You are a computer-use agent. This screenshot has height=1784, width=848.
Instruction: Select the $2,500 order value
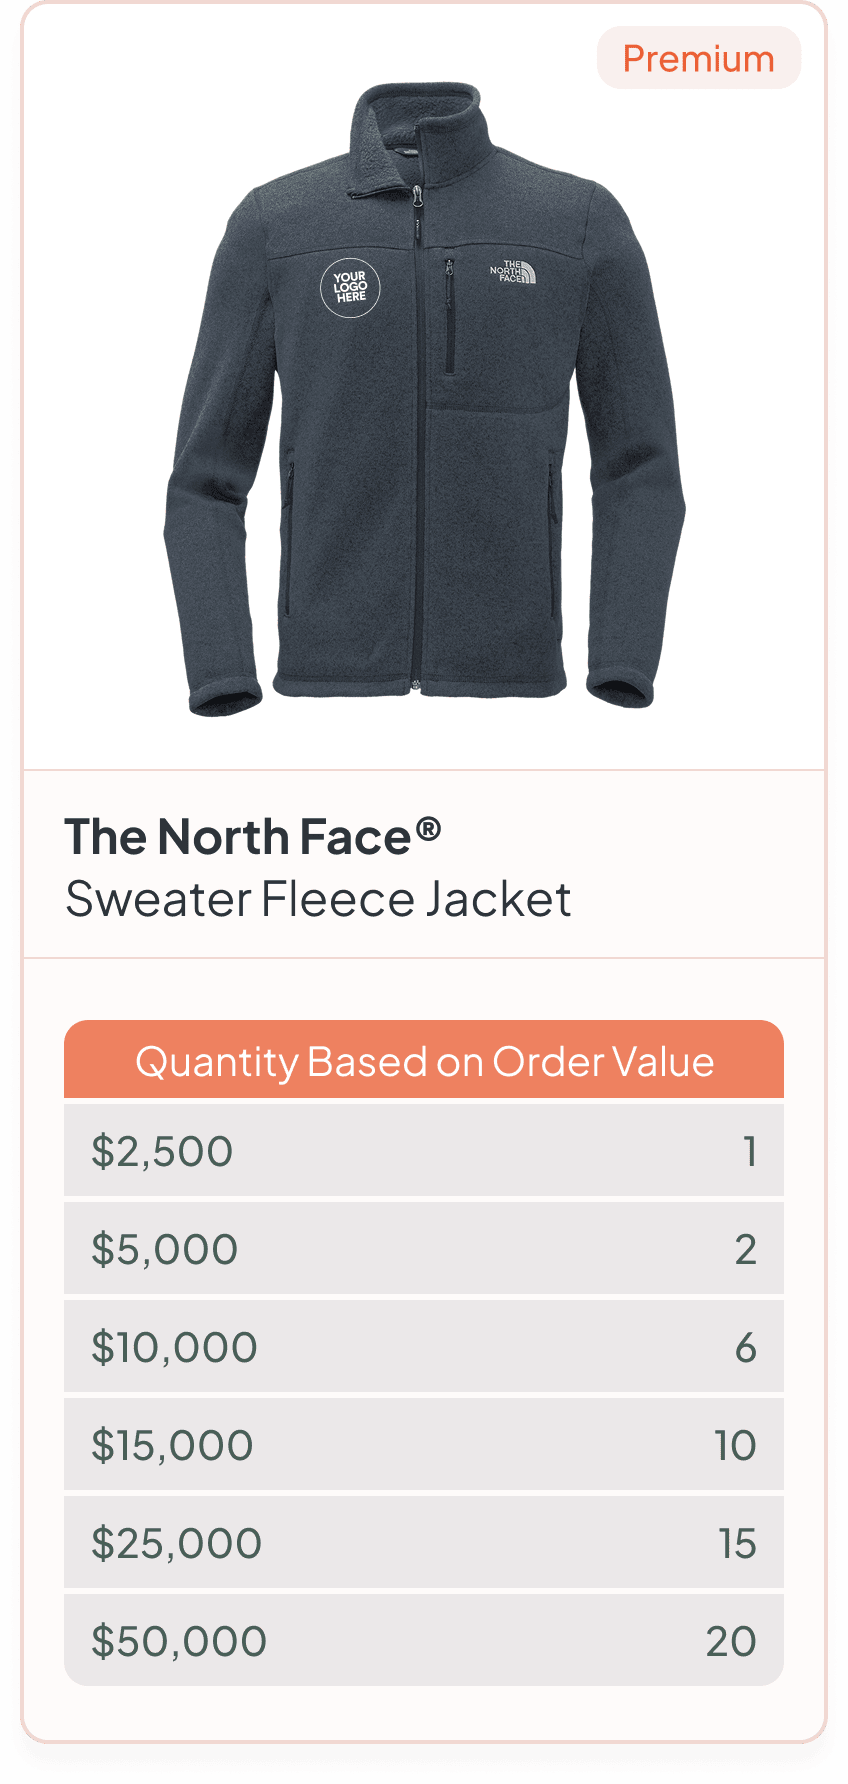point(162,1151)
